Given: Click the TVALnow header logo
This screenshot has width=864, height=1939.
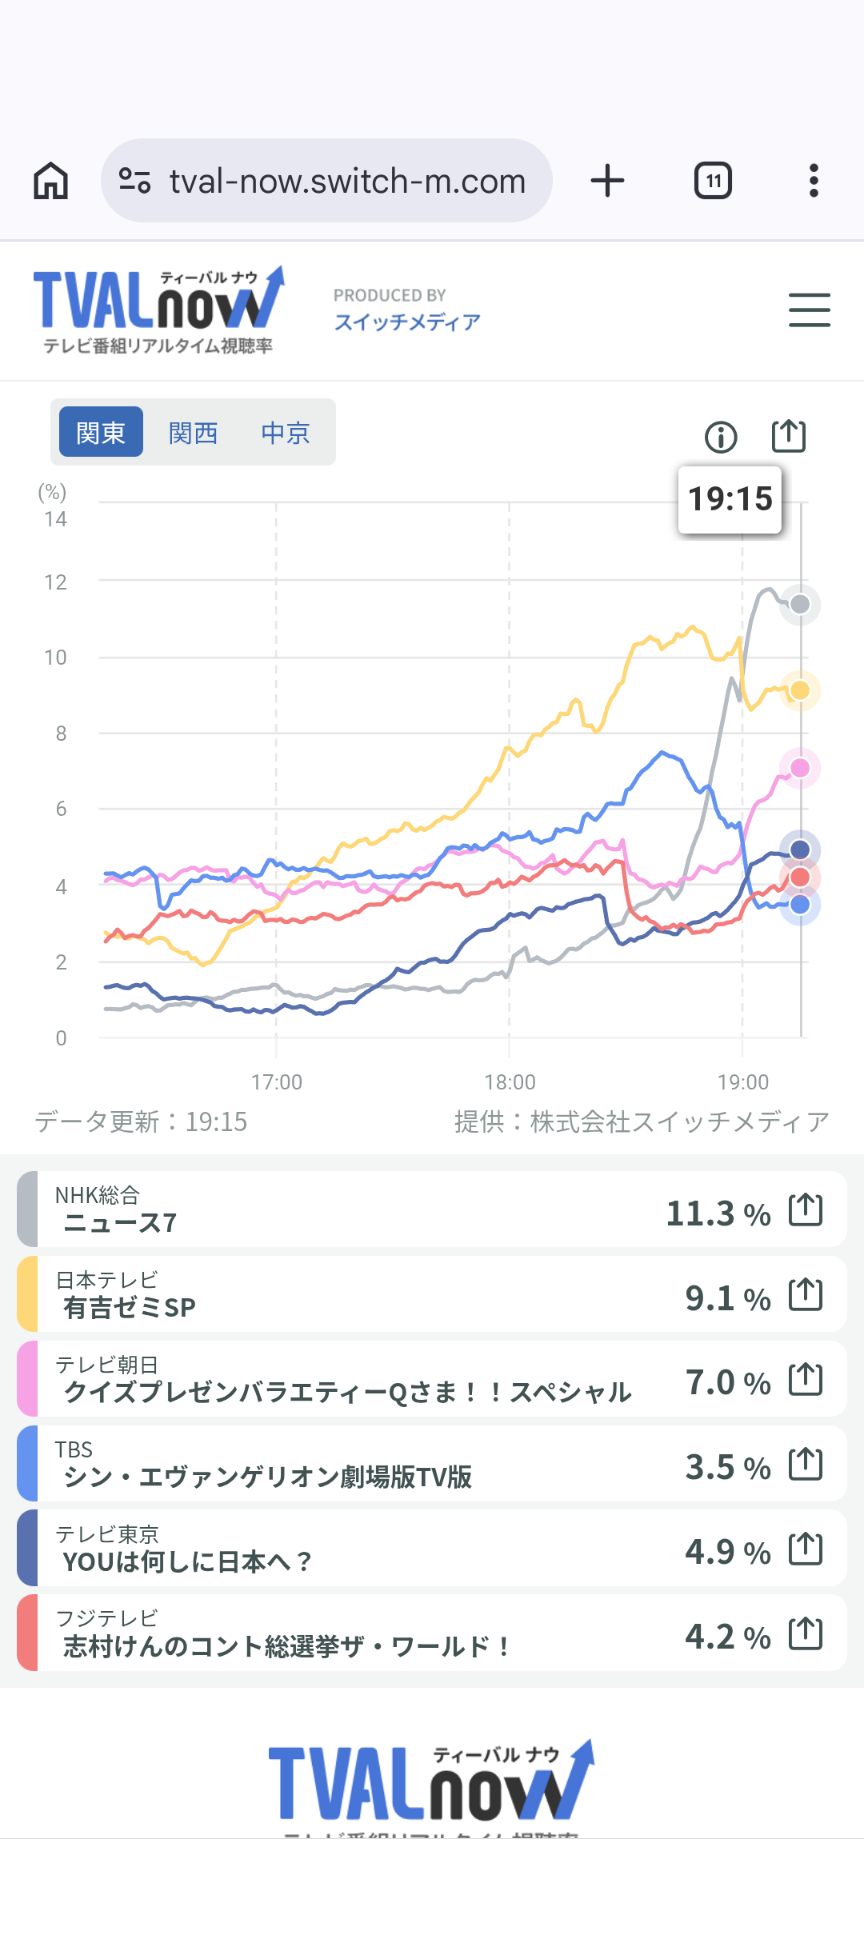Looking at the screenshot, I should [x=159, y=310].
